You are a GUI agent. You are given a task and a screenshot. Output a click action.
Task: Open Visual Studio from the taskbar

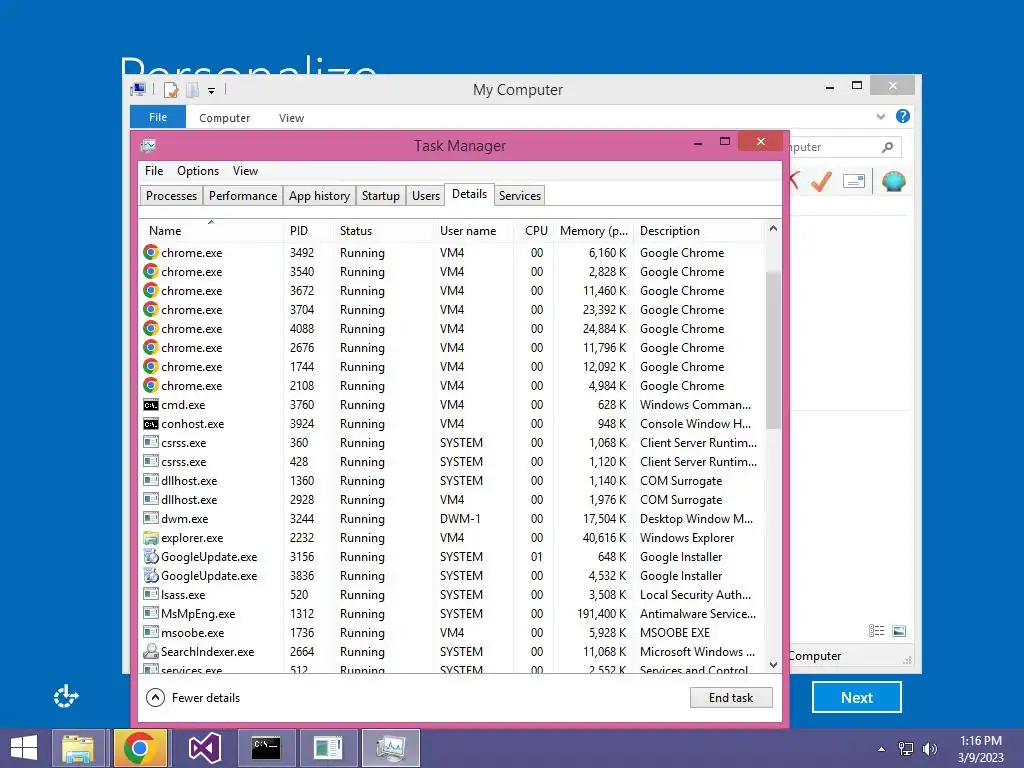coord(204,748)
